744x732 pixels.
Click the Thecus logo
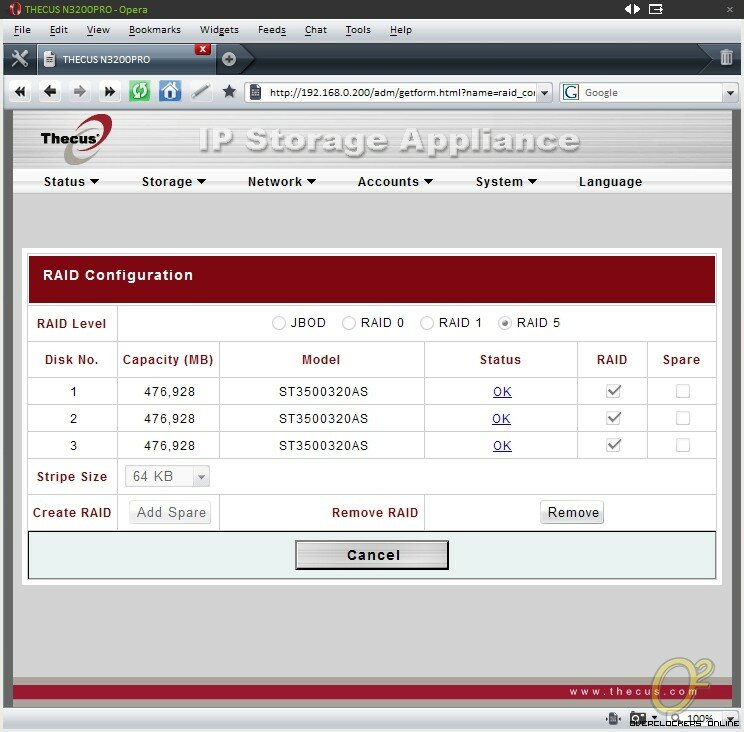[x=76, y=139]
